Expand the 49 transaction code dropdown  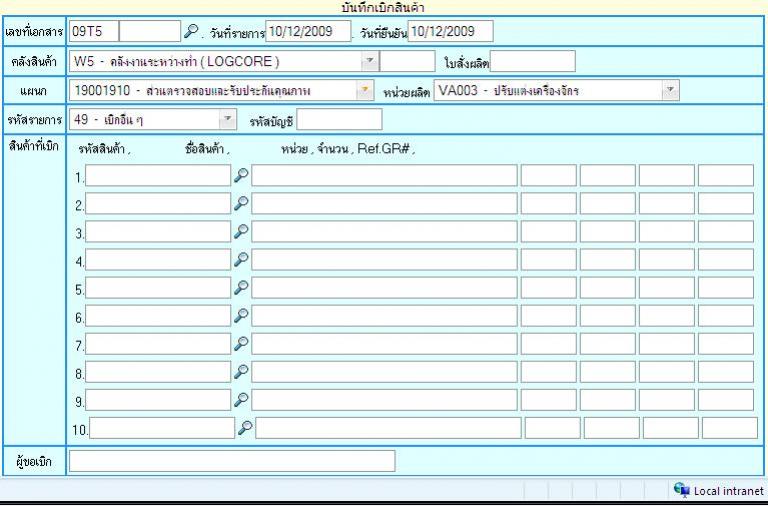(227, 119)
